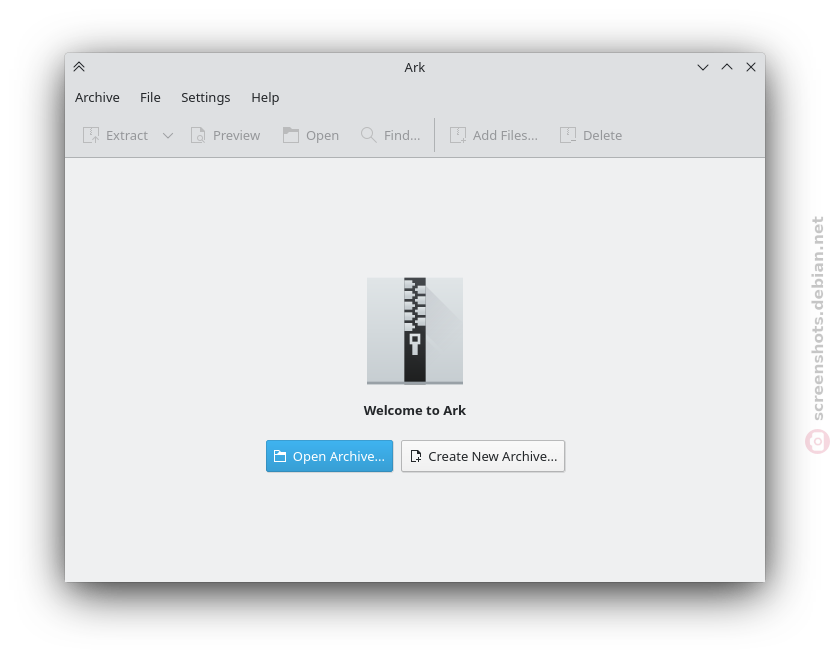Close the Ark window
The width and height of the screenshot is (830, 659).
pos(751,67)
